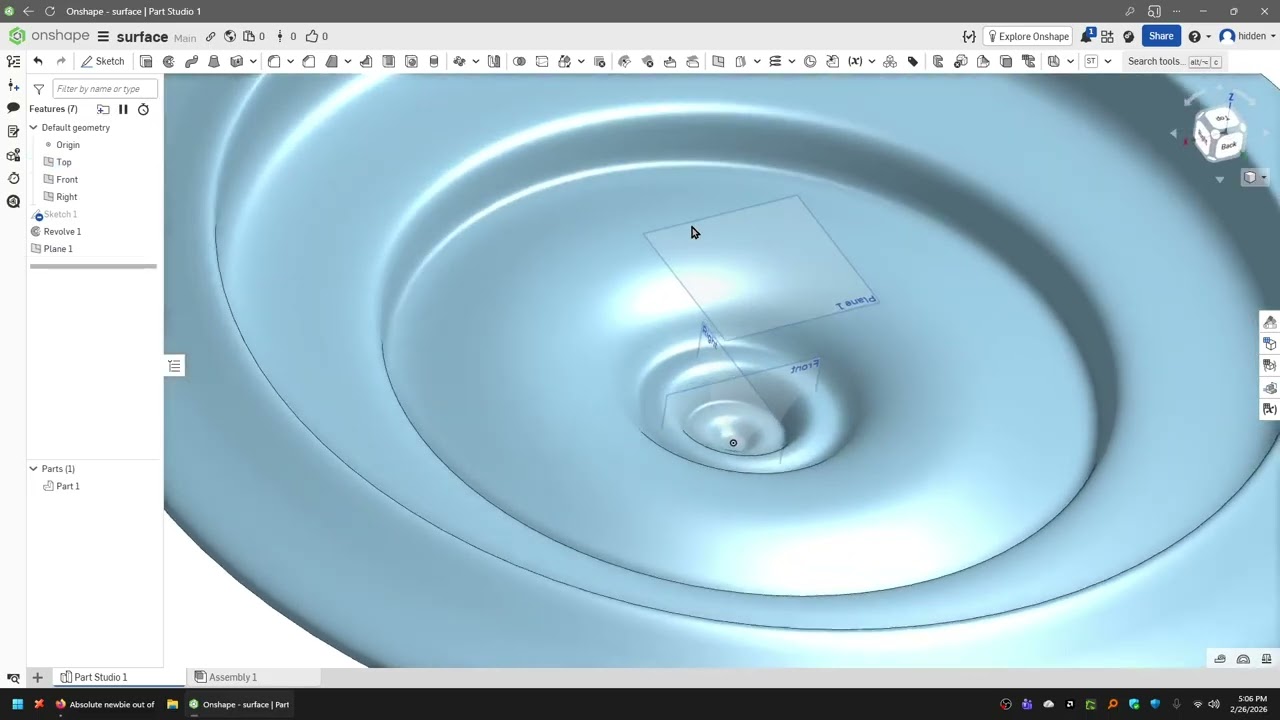Image resolution: width=1280 pixels, height=720 pixels.
Task: Open the Draft tool dropdown arrow
Action: click(348, 61)
